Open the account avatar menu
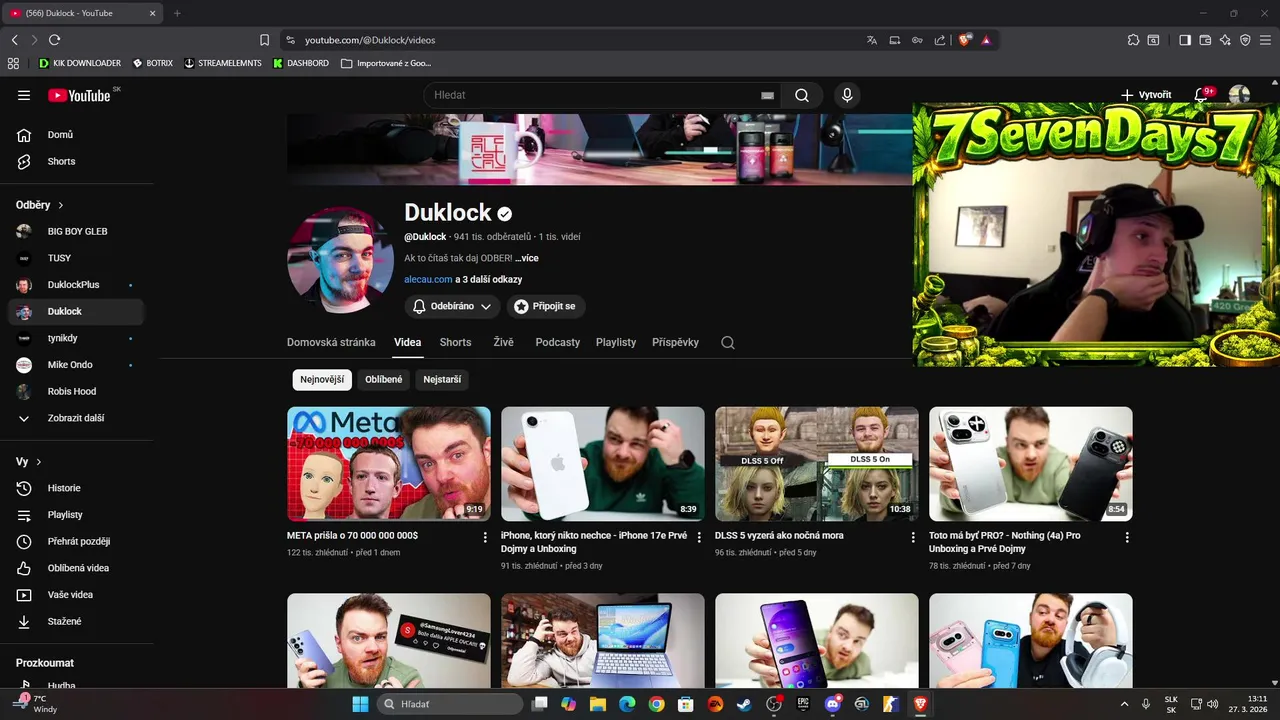 point(1239,95)
